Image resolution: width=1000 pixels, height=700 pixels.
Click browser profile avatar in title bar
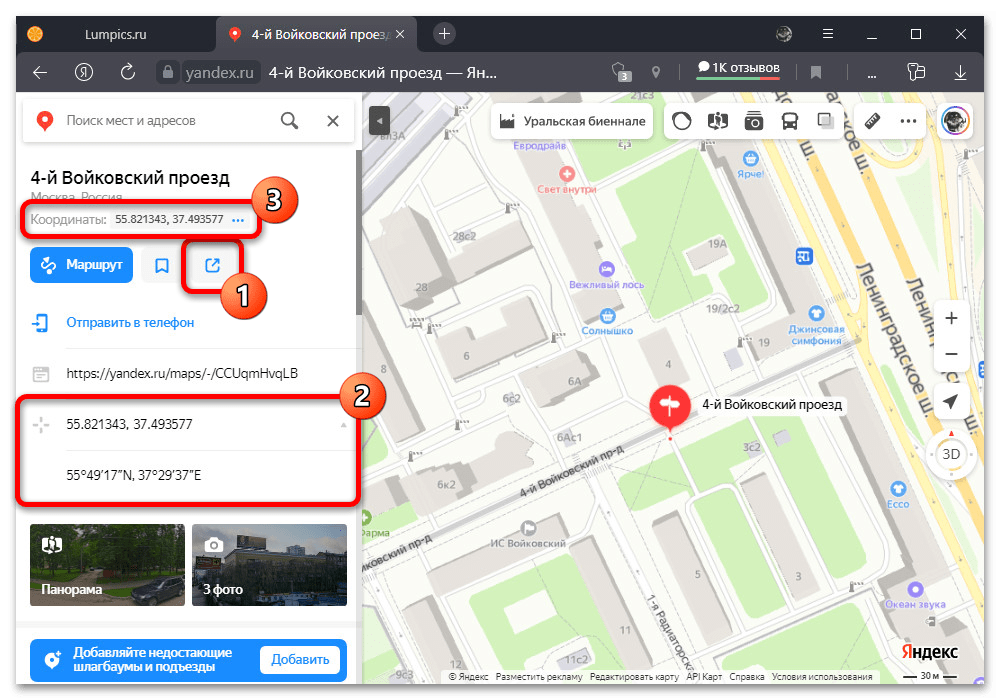tap(784, 34)
